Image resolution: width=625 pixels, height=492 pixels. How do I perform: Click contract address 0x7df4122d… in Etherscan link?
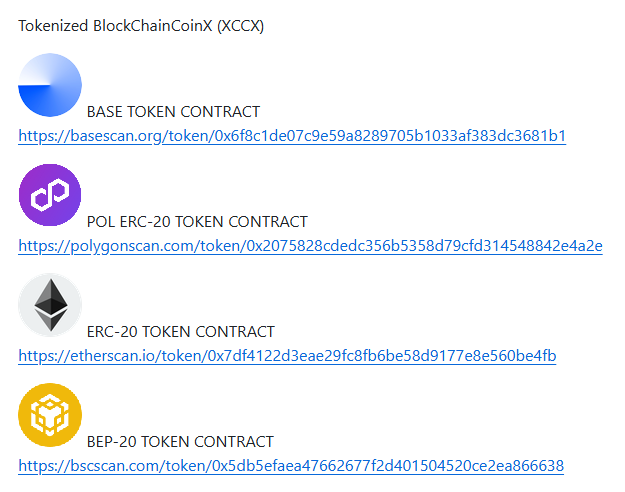coord(381,356)
